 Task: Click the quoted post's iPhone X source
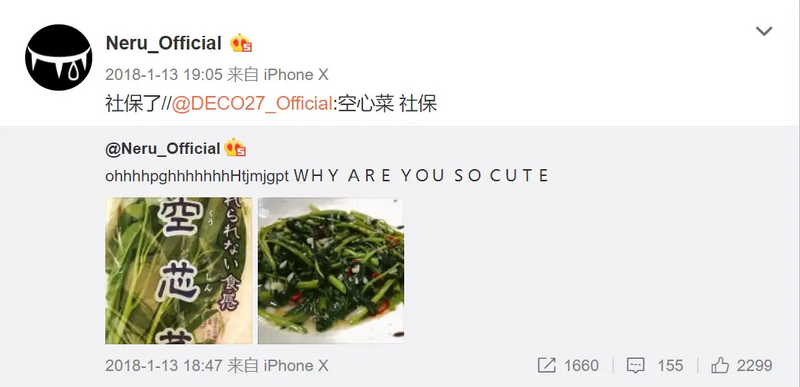coord(296,366)
